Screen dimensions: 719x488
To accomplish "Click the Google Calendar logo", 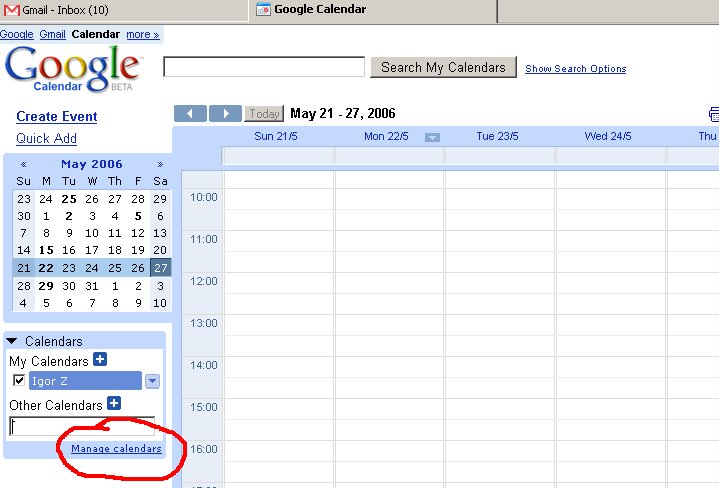I will click(73, 69).
